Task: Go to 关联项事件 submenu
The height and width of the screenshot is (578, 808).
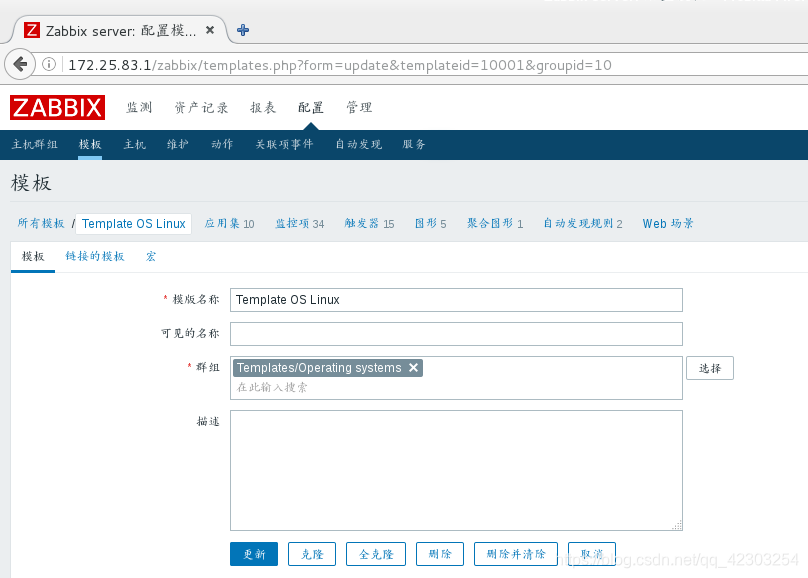Action: pyautogui.click(x=284, y=145)
